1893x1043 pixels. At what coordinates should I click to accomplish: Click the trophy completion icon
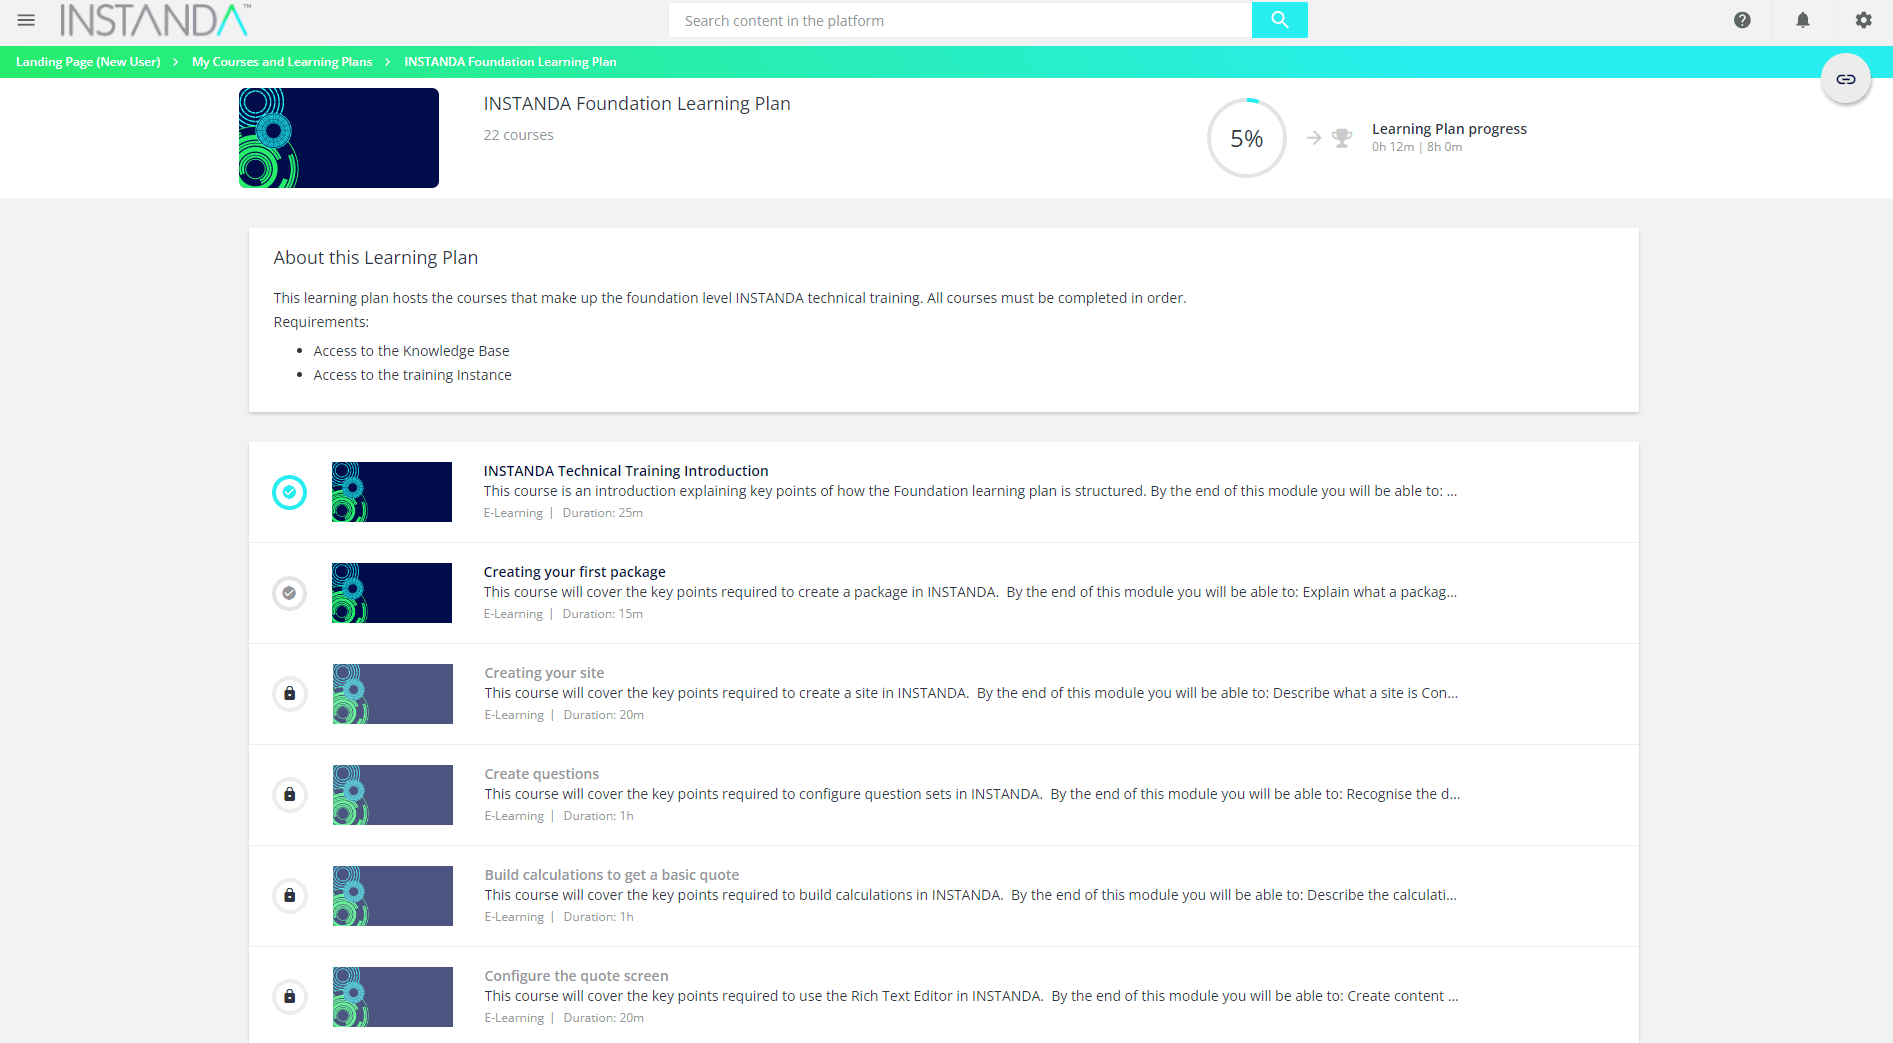tap(1342, 138)
